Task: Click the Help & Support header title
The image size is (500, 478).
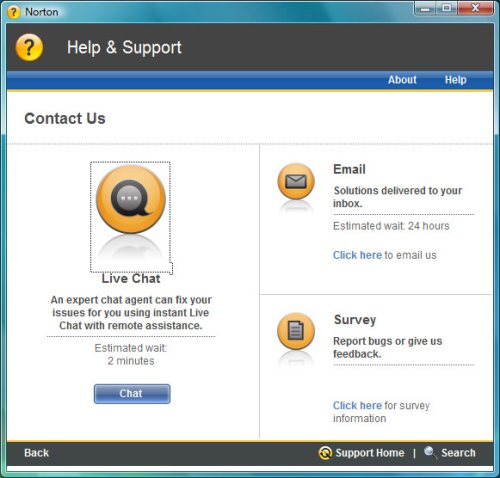Action: point(124,47)
